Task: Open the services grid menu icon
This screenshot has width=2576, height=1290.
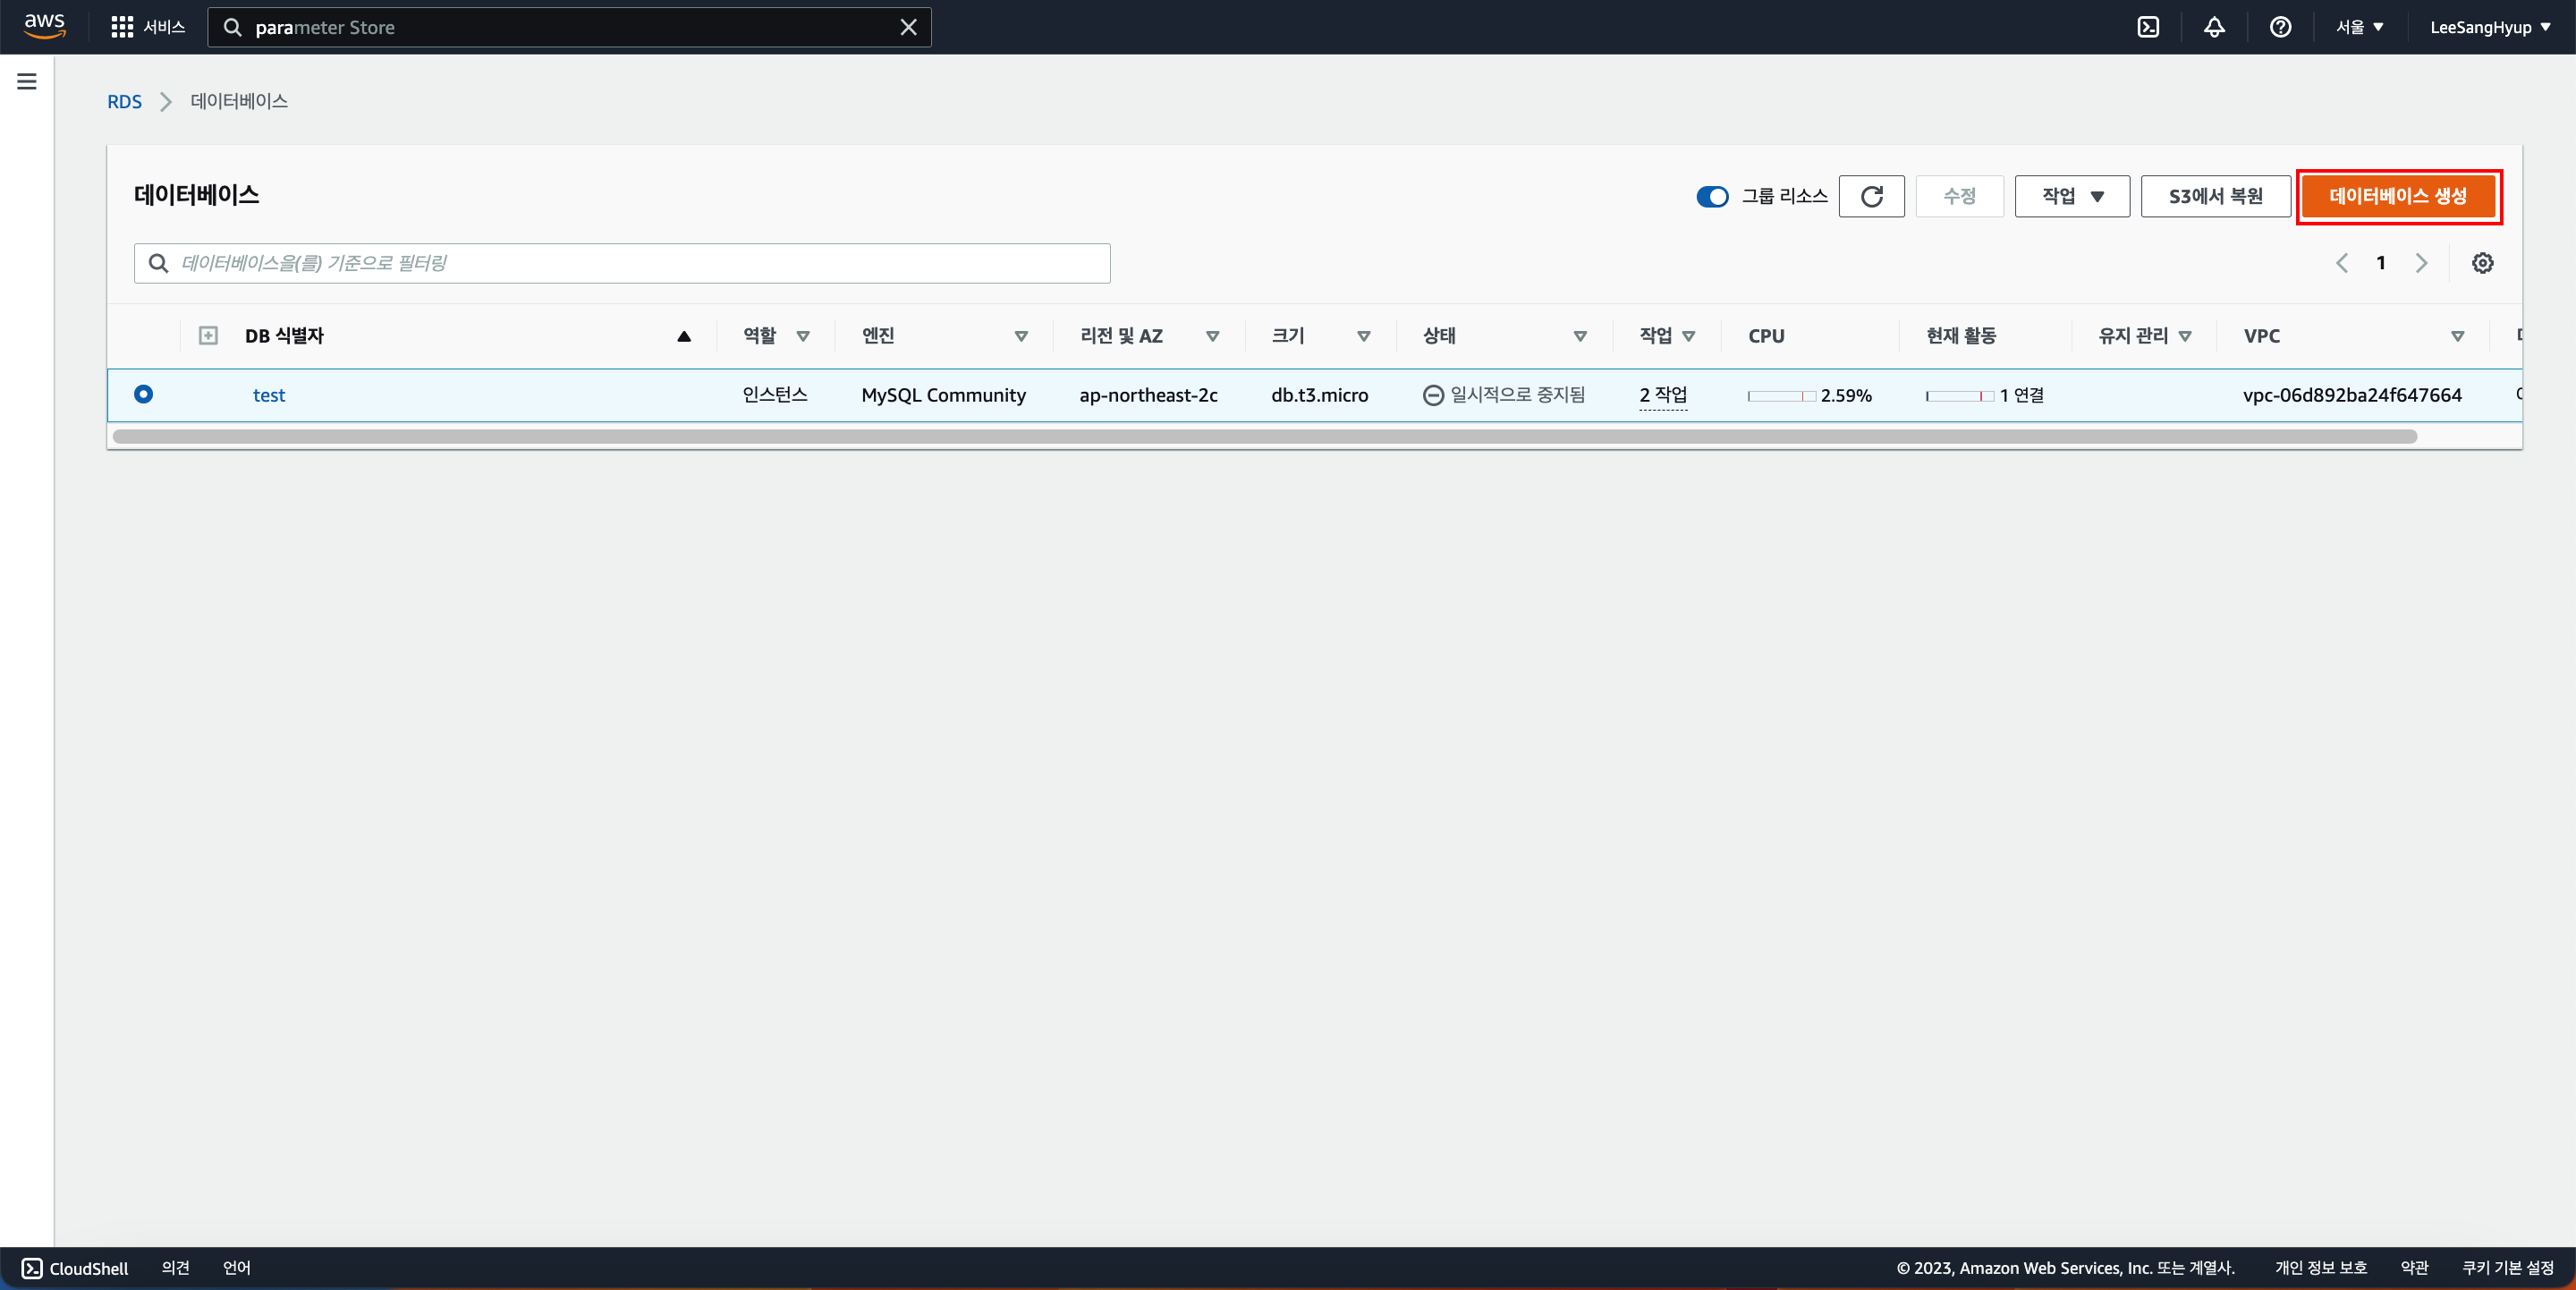Action: pyautogui.click(x=122, y=27)
